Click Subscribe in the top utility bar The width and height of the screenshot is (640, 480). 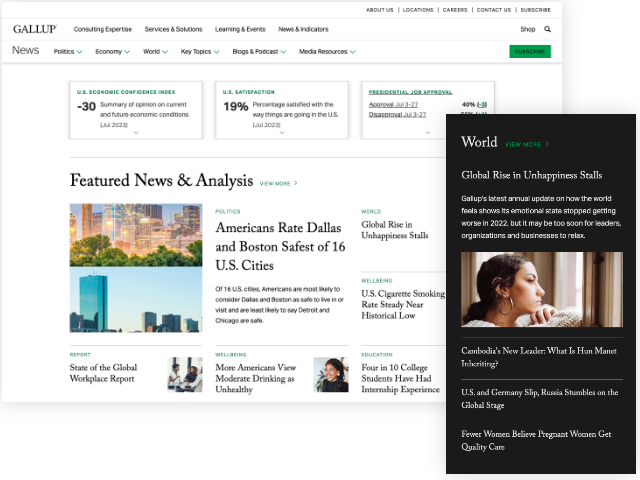pyautogui.click(x=536, y=10)
